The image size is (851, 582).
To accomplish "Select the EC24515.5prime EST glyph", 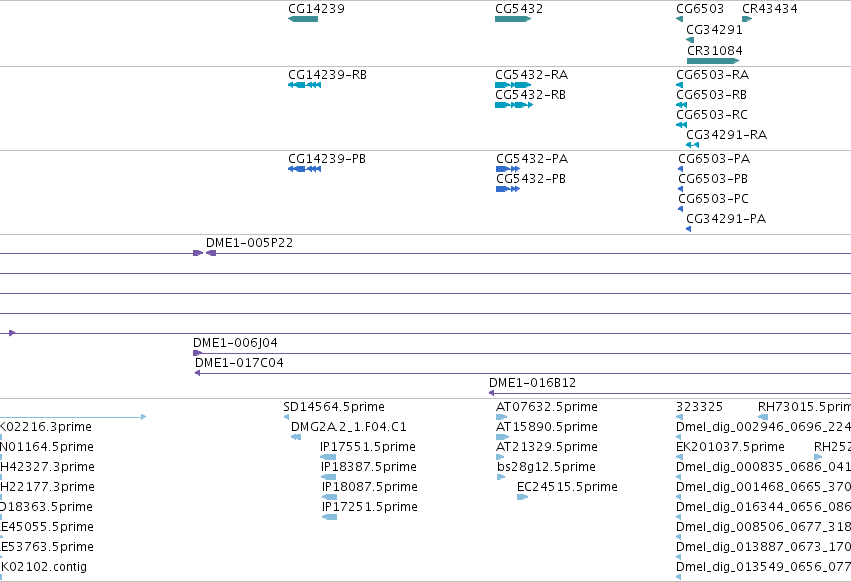I will [523, 497].
